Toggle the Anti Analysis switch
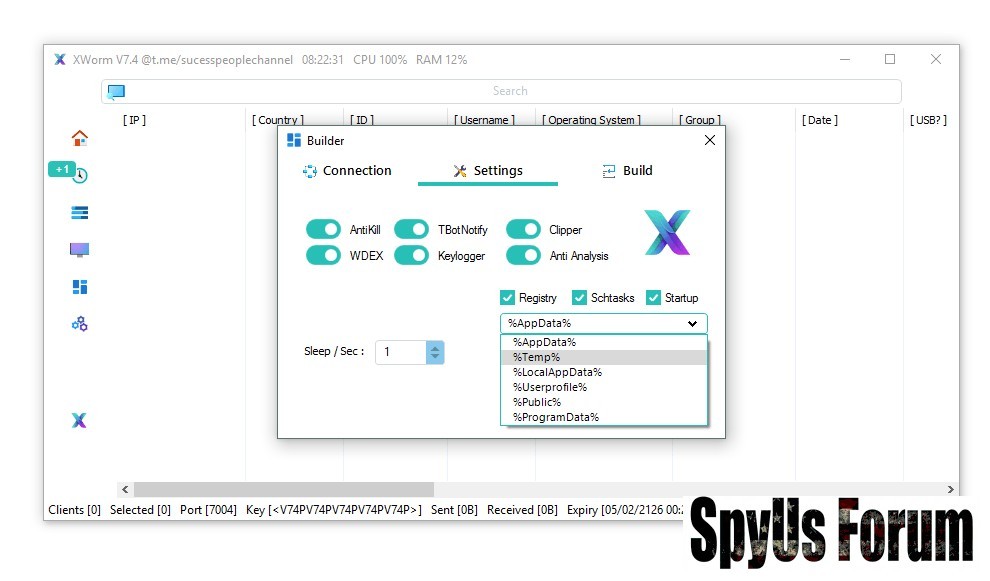Screen dimensions: 990x581 click(x=523, y=255)
